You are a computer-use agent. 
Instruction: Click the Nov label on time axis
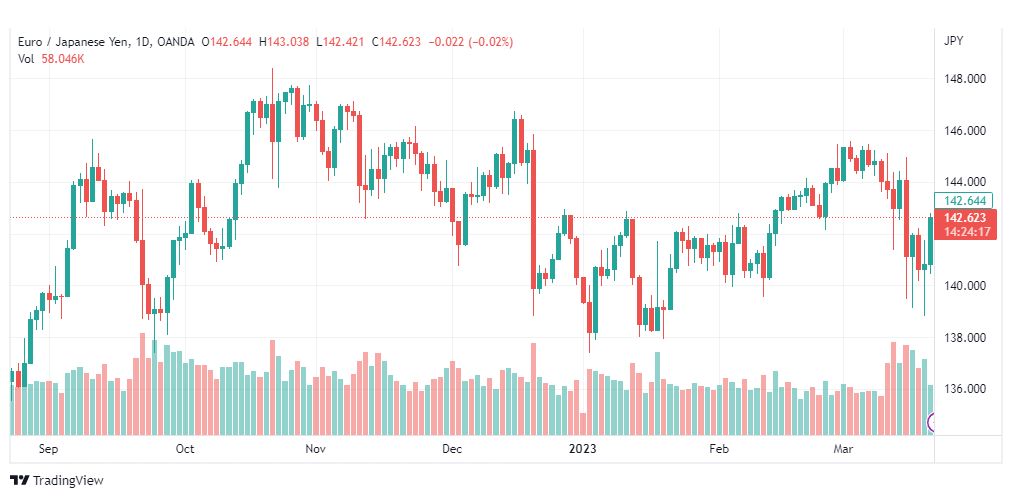tap(316, 450)
